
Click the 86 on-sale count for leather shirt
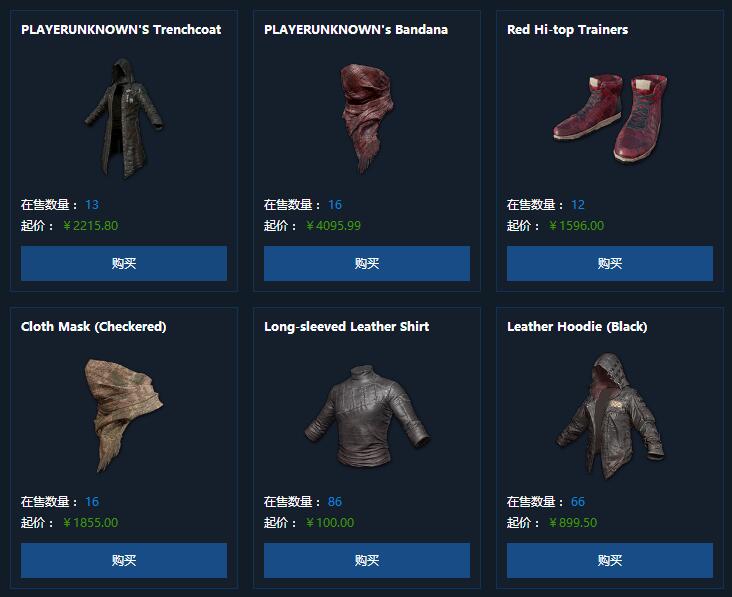(x=335, y=502)
